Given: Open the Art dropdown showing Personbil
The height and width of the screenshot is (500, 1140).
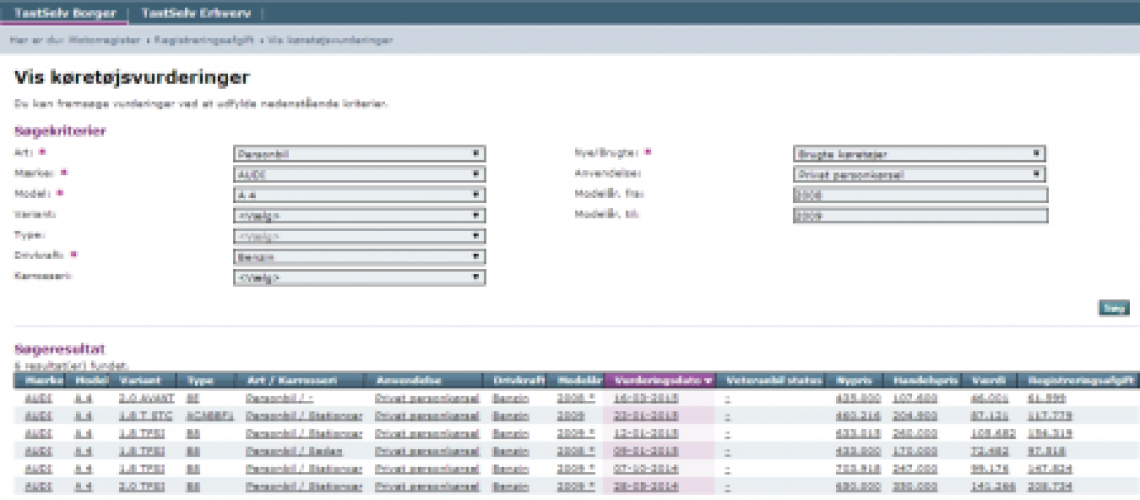Looking at the screenshot, I should pos(359,154).
